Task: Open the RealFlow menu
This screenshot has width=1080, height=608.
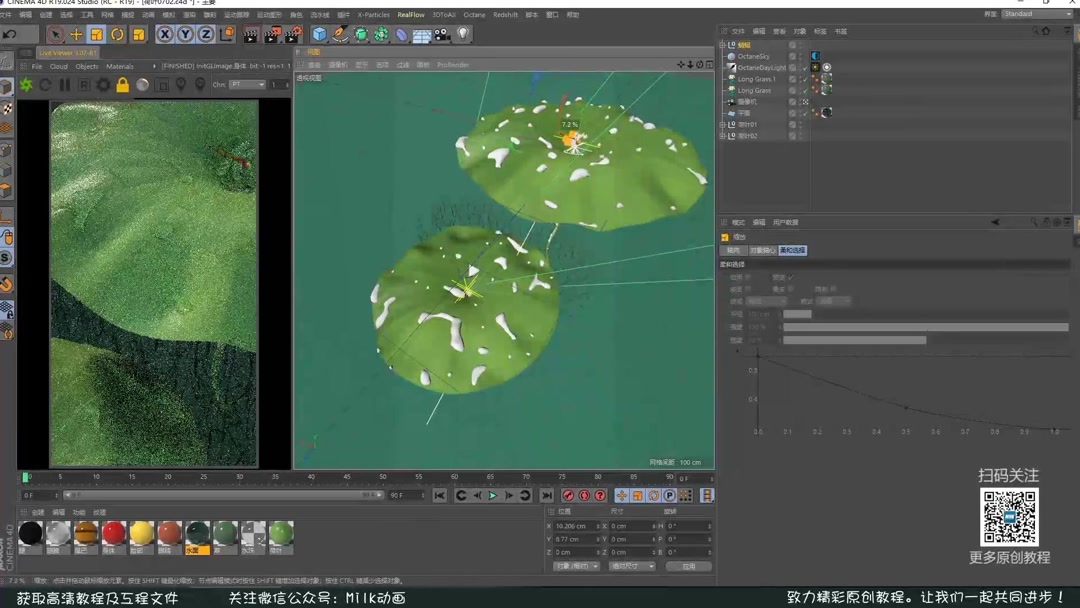Action: (411, 15)
